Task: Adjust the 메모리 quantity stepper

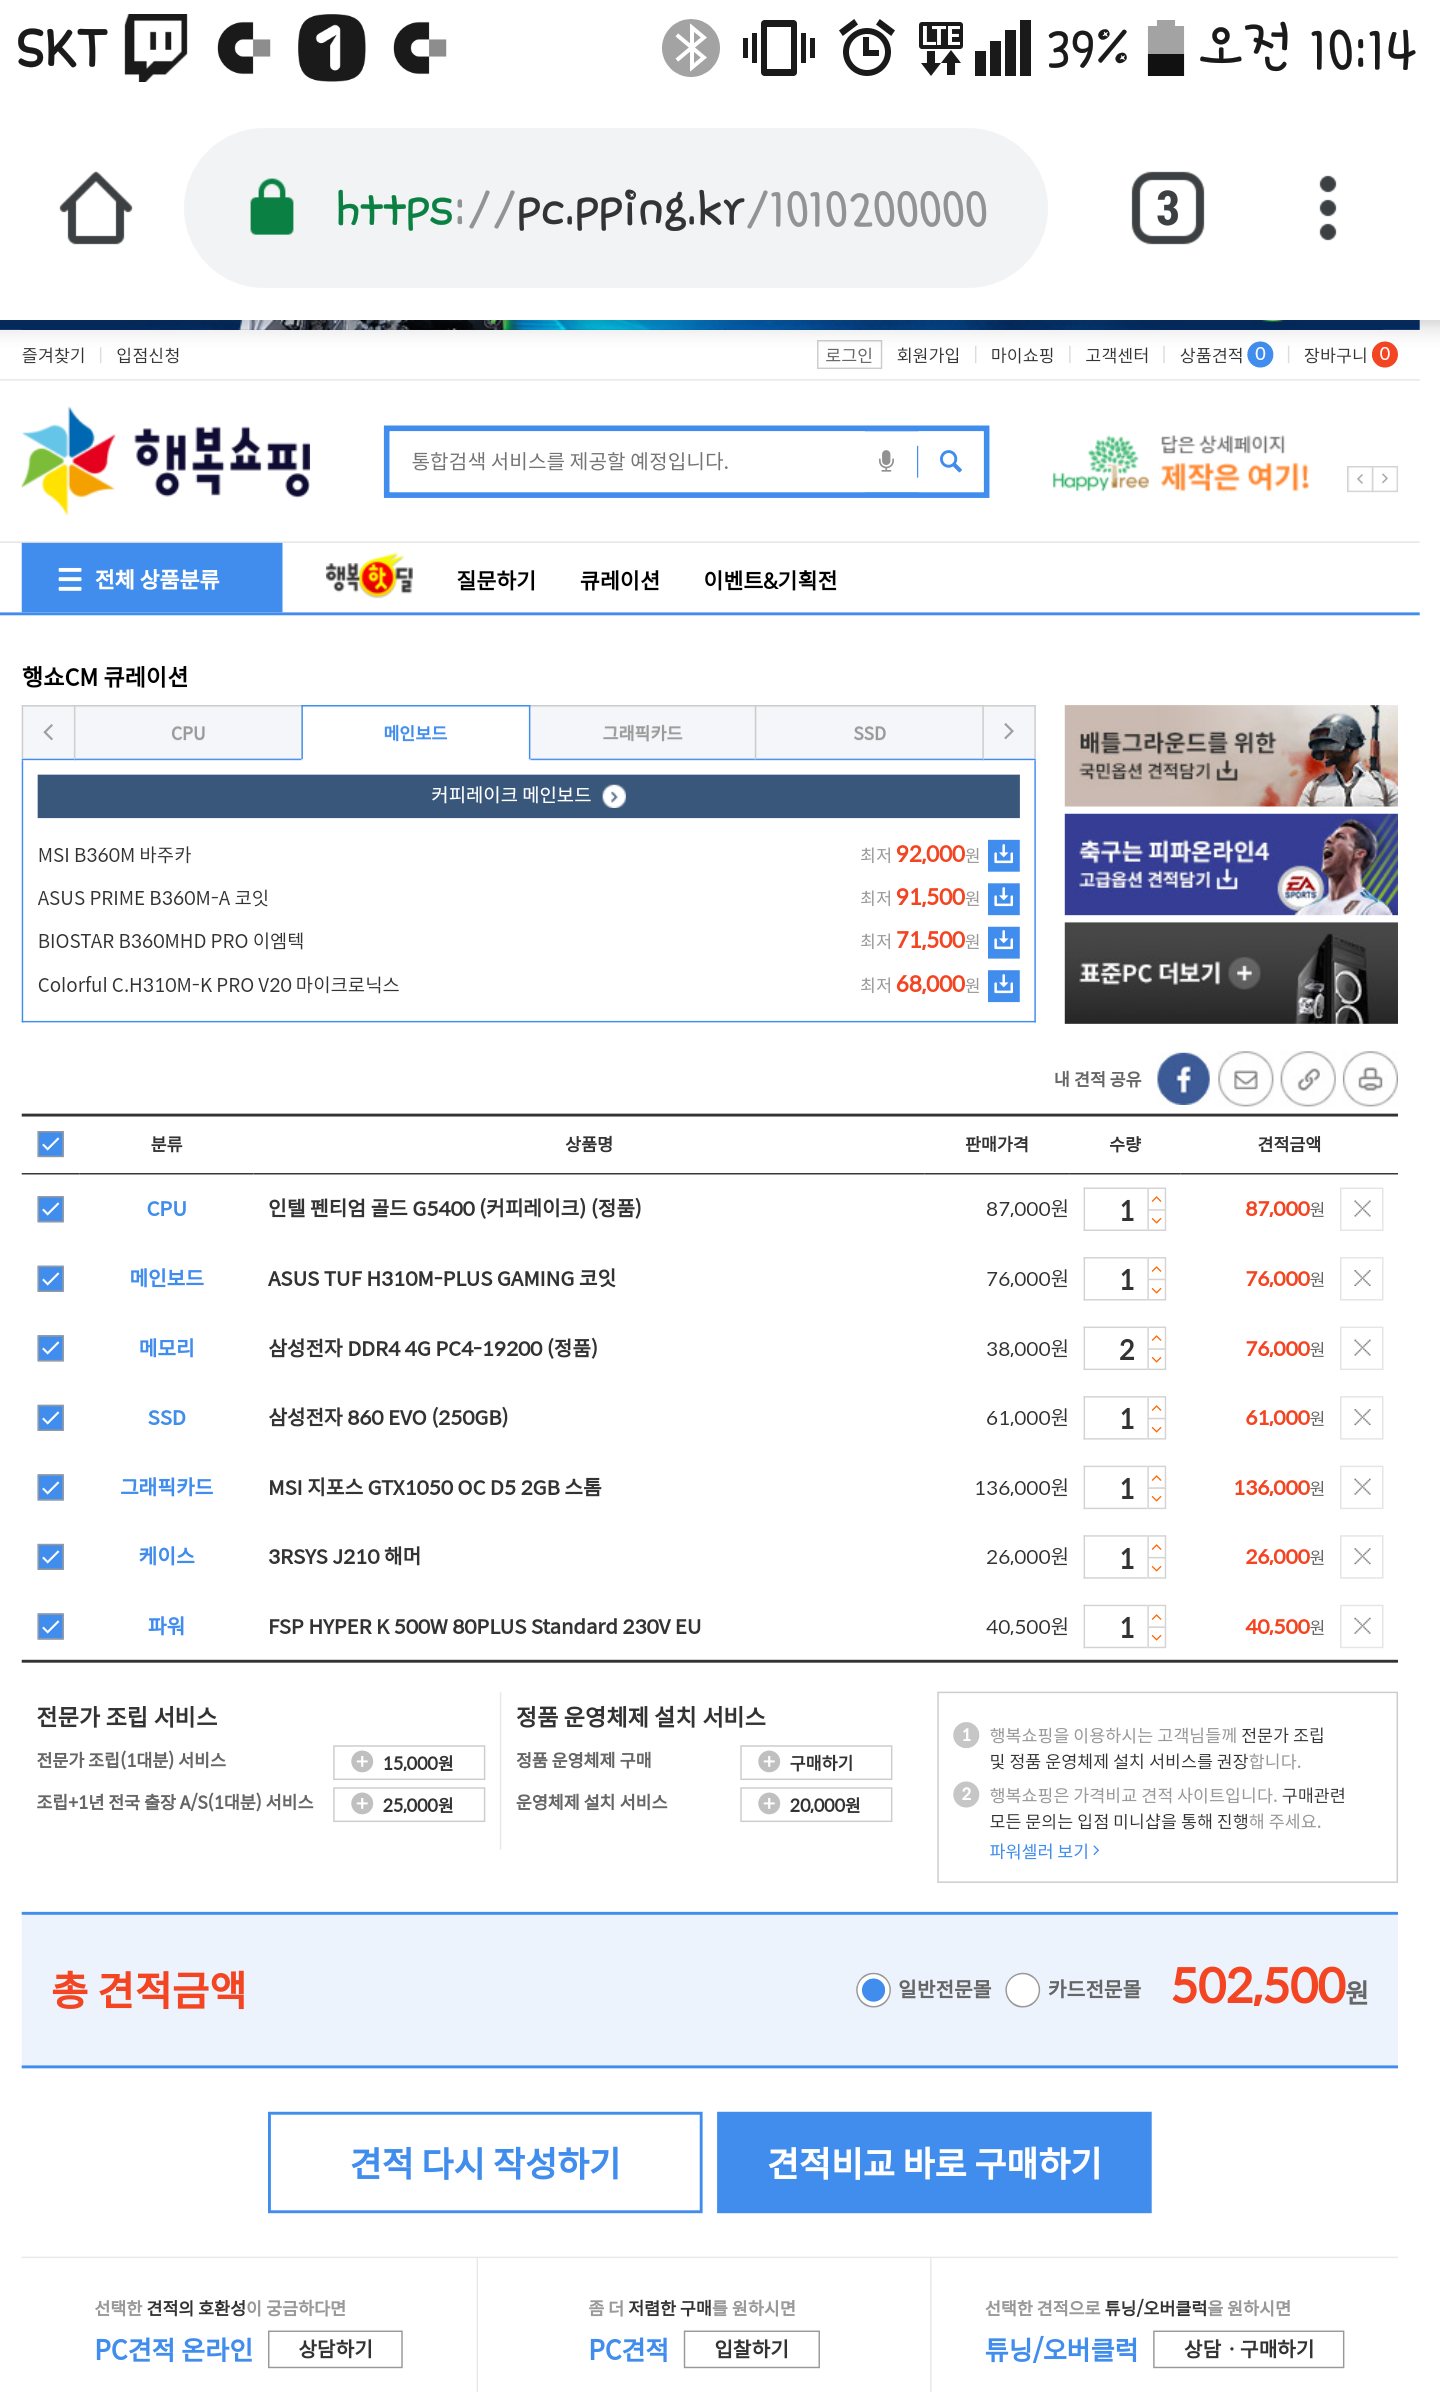Action: click(1157, 1348)
